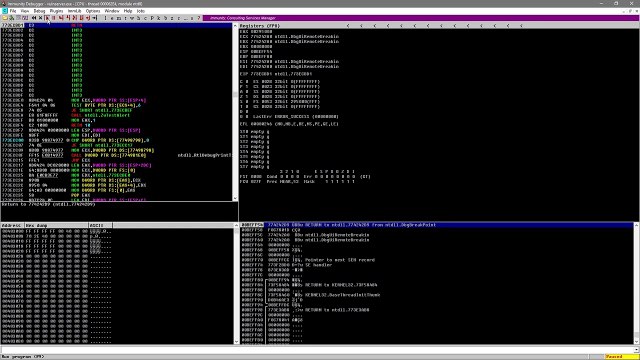Show Threads window via t button
This screenshot has width=640, height=360.
(x=125, y=18)
